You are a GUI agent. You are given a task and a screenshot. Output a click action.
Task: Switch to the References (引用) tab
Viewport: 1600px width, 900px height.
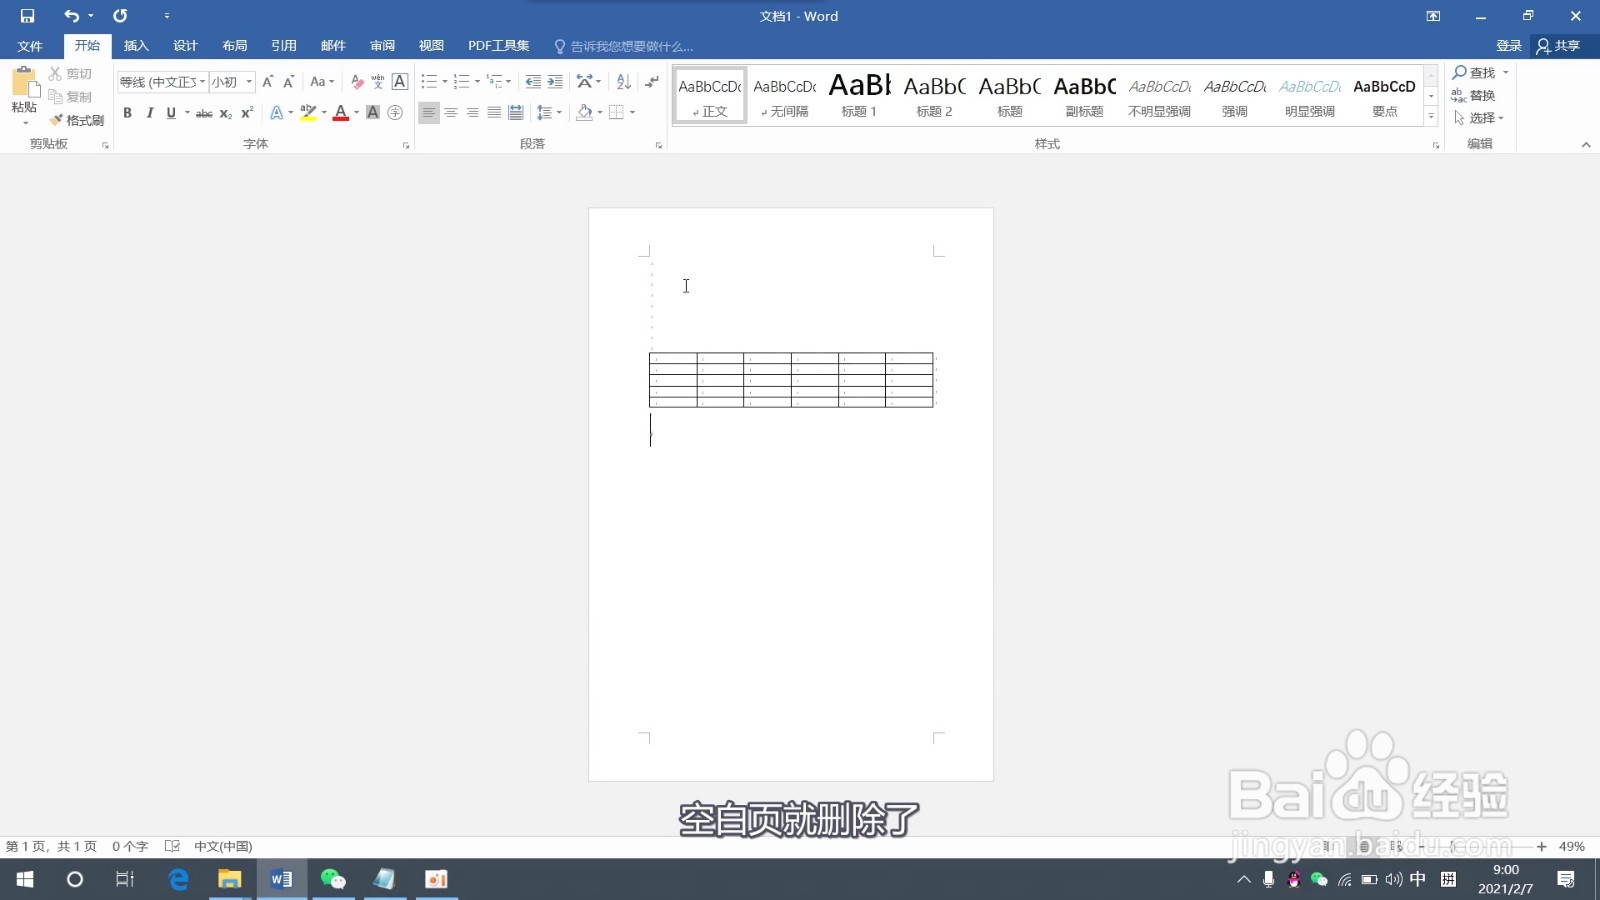[x=284, y=46]
